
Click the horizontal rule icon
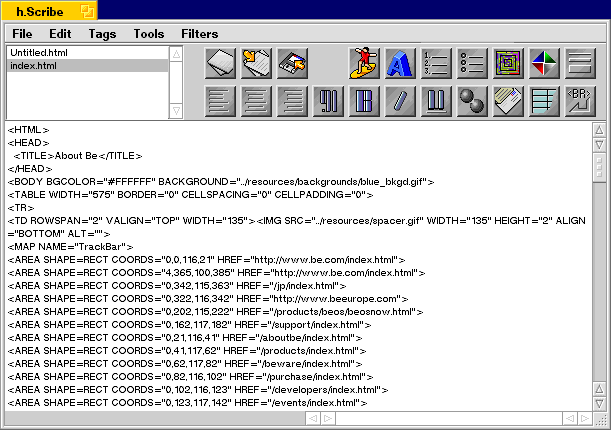[x=580, y=63]
